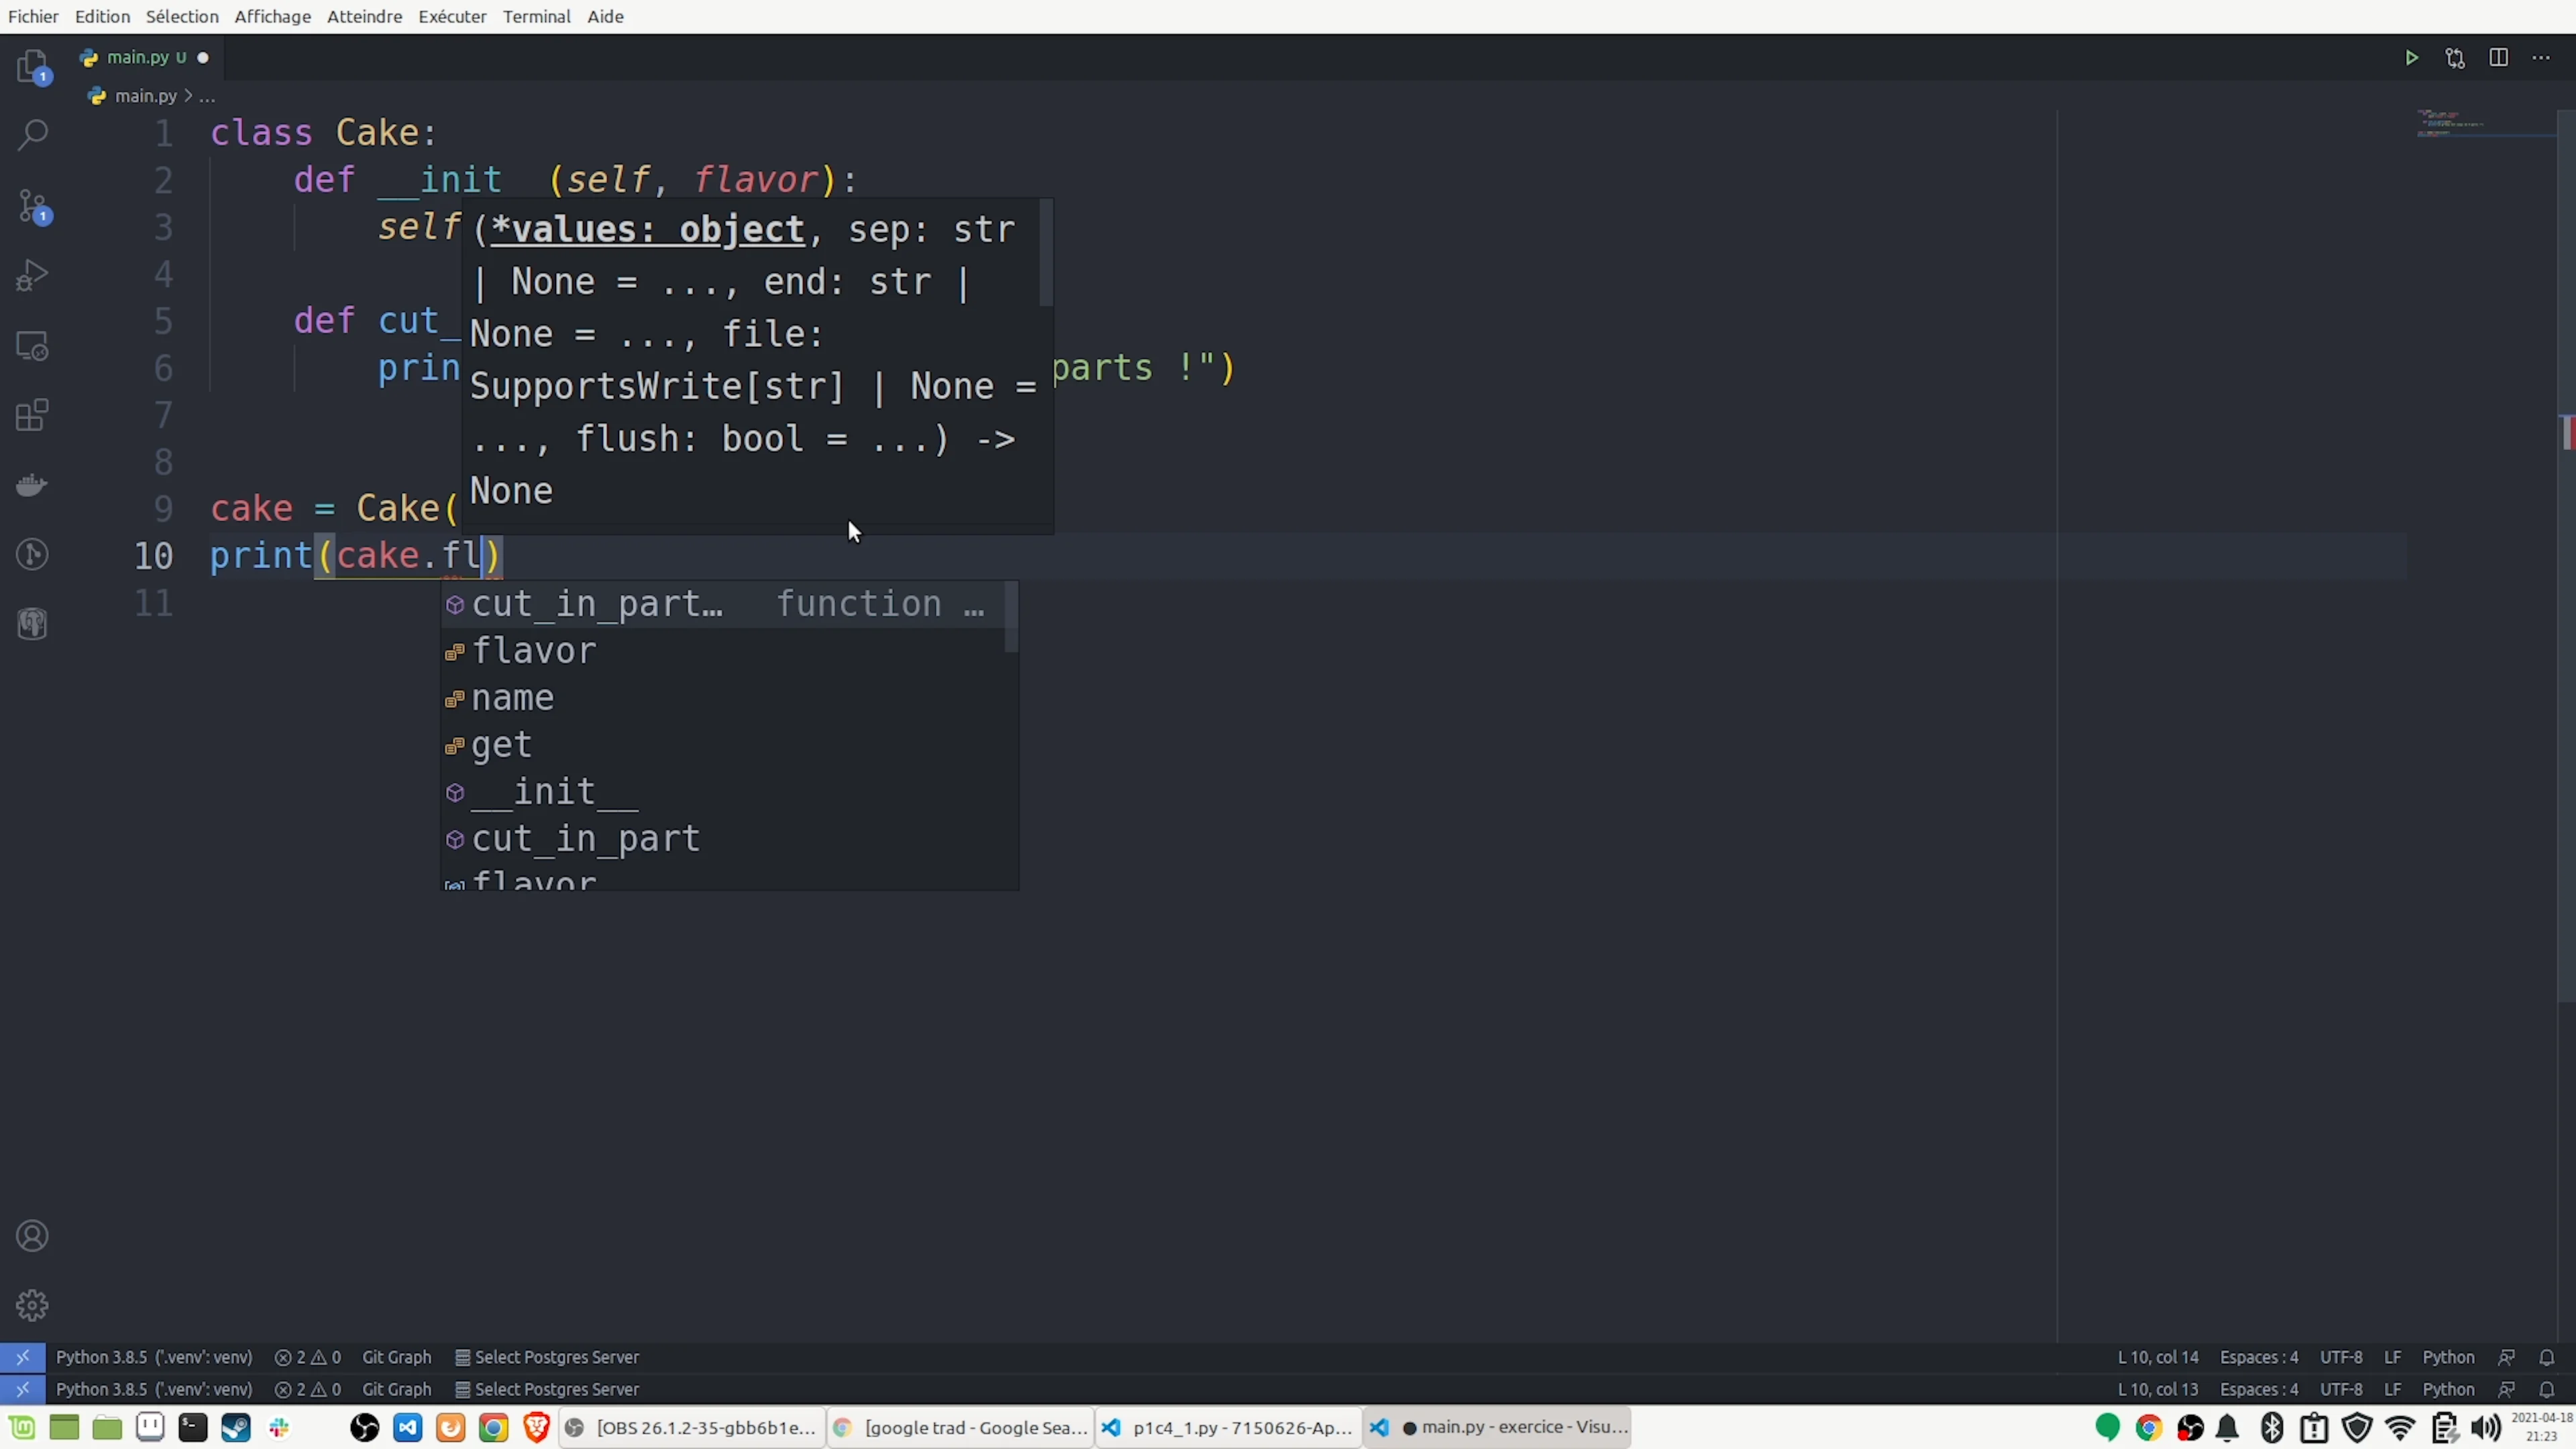Open the Manage gear icon
Screen dimensions: 2576x1449
32,1305
